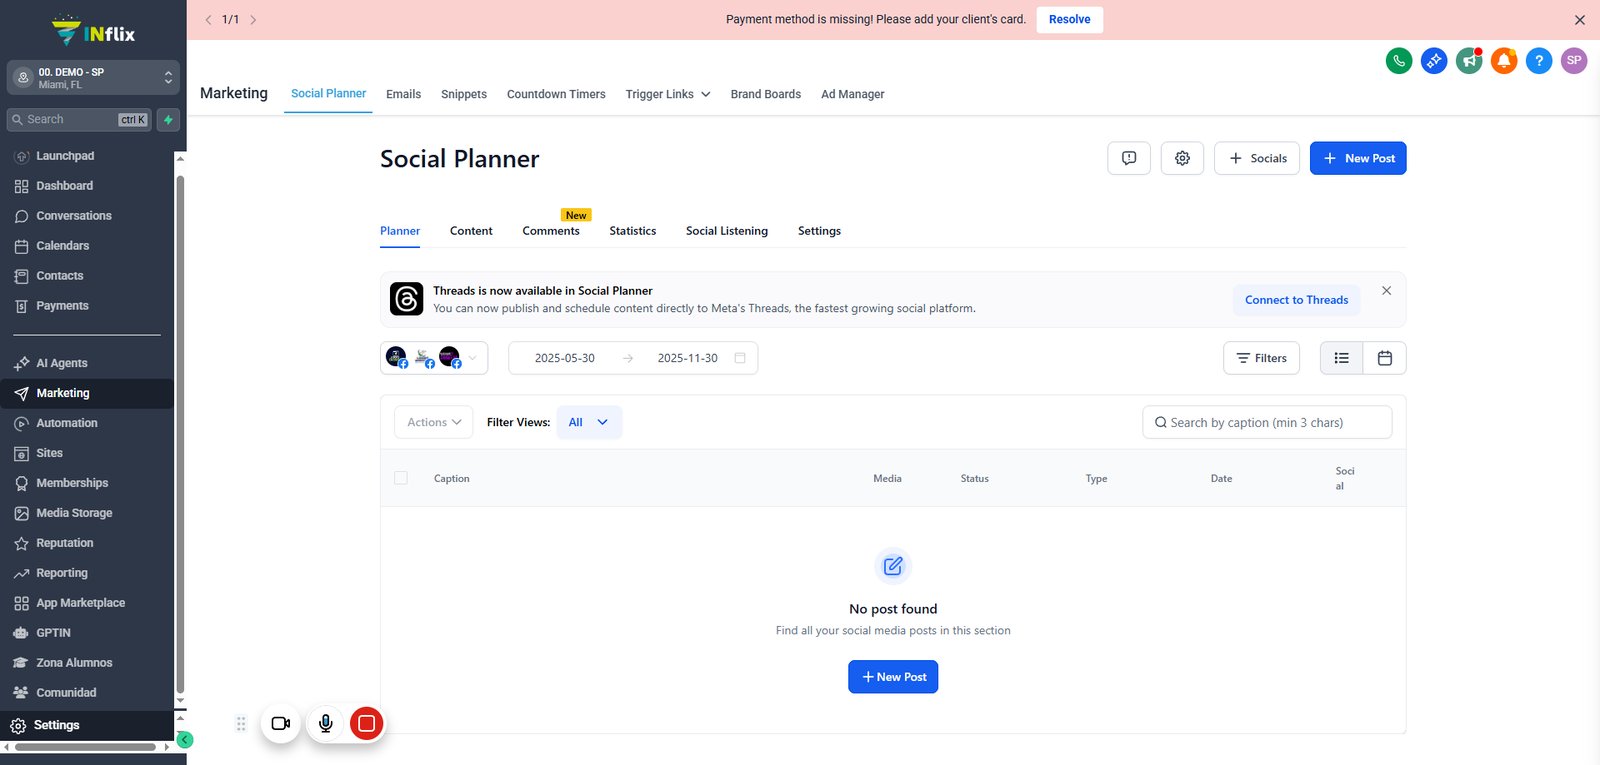Open the 00. DEMO - SP account switcher

[x=93, y=78]
